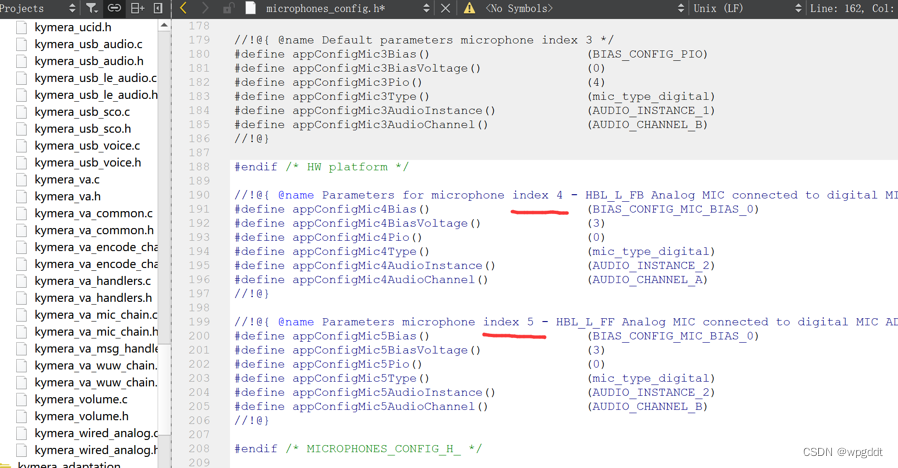The width and height of the screenshot is (898, 468).
Task: Click the file icon beside kymera_va_msg_handle
Action: click(22, 348)
